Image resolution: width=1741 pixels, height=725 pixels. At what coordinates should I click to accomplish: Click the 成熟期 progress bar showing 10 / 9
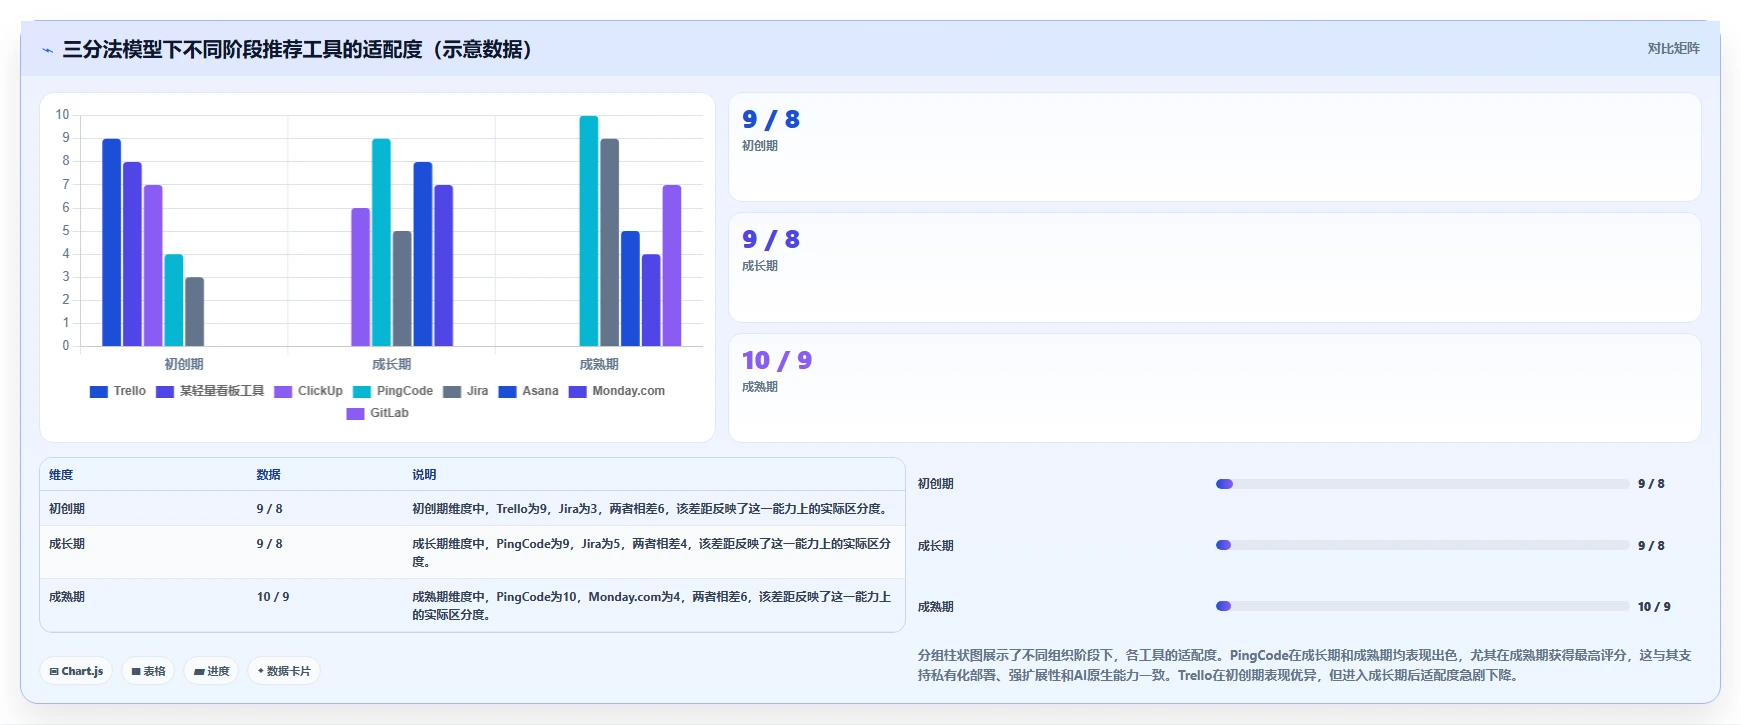click(x=1422, y=606)
